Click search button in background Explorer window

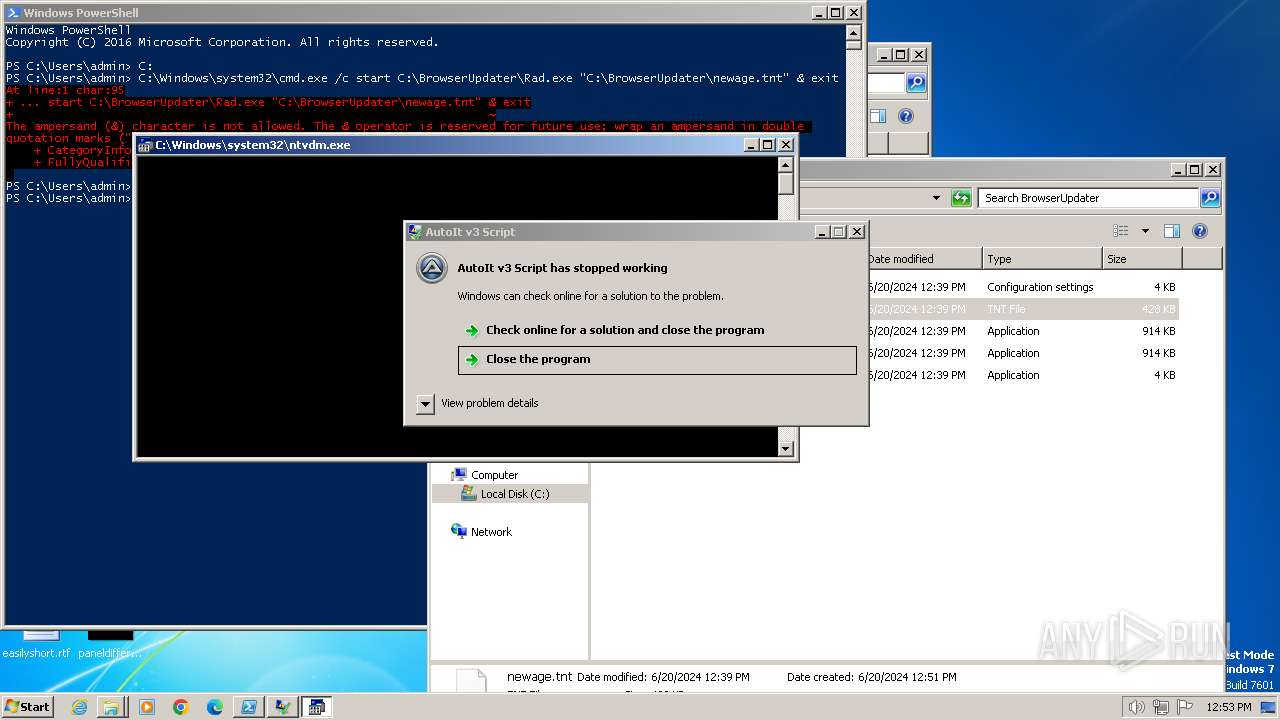(916, 83)
